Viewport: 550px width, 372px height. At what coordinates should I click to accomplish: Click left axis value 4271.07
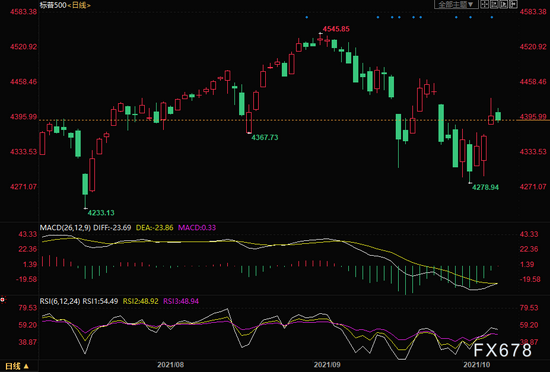coord(24,187)
